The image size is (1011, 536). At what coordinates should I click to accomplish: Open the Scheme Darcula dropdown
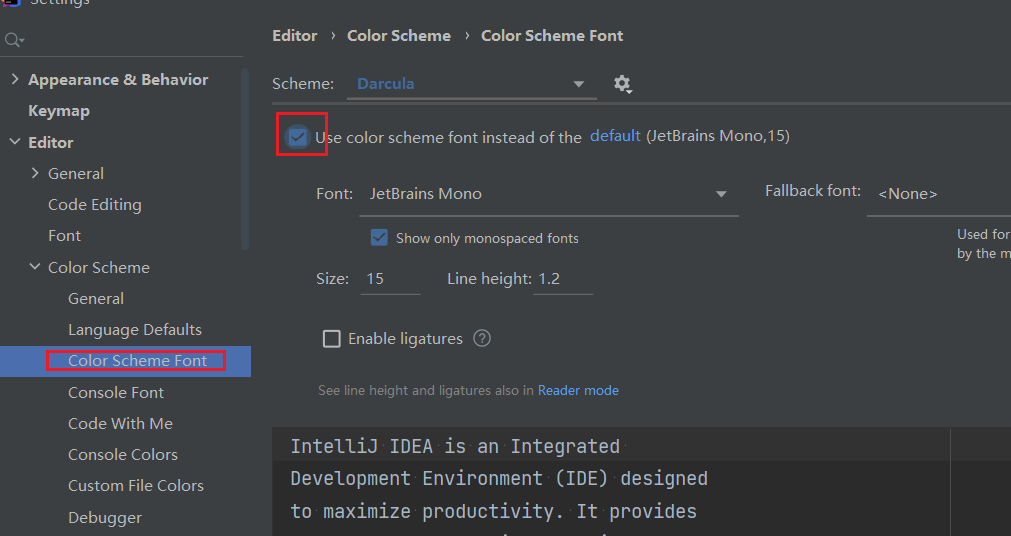471,84
